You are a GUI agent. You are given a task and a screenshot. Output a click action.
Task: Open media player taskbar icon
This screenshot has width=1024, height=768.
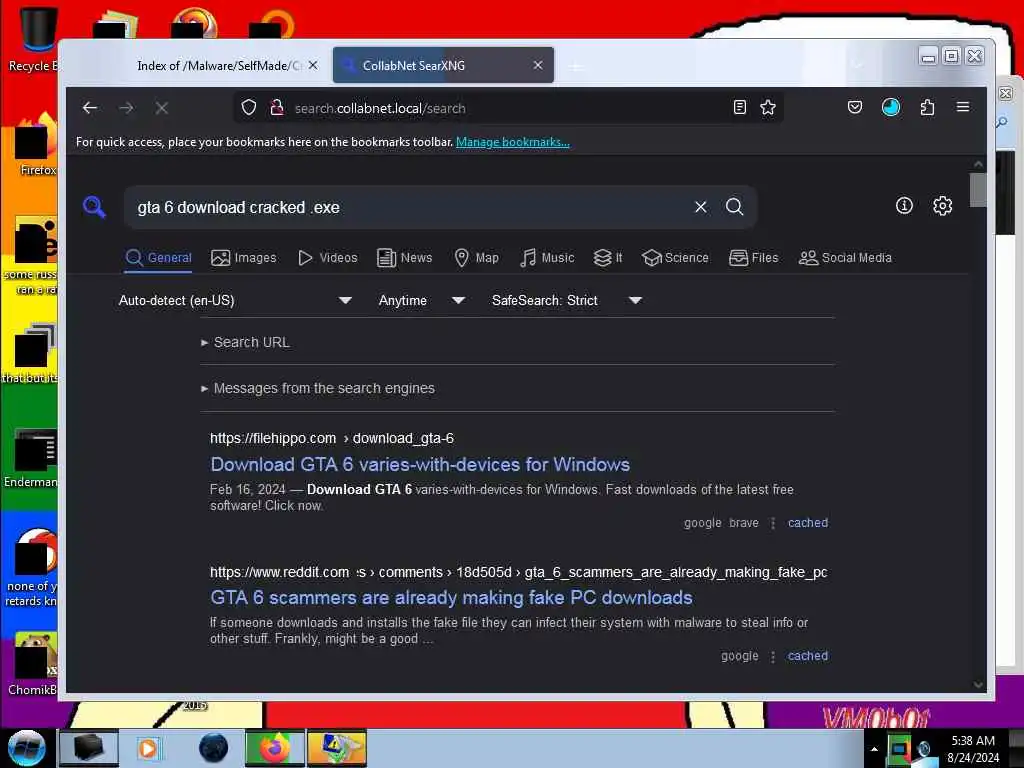148,748
